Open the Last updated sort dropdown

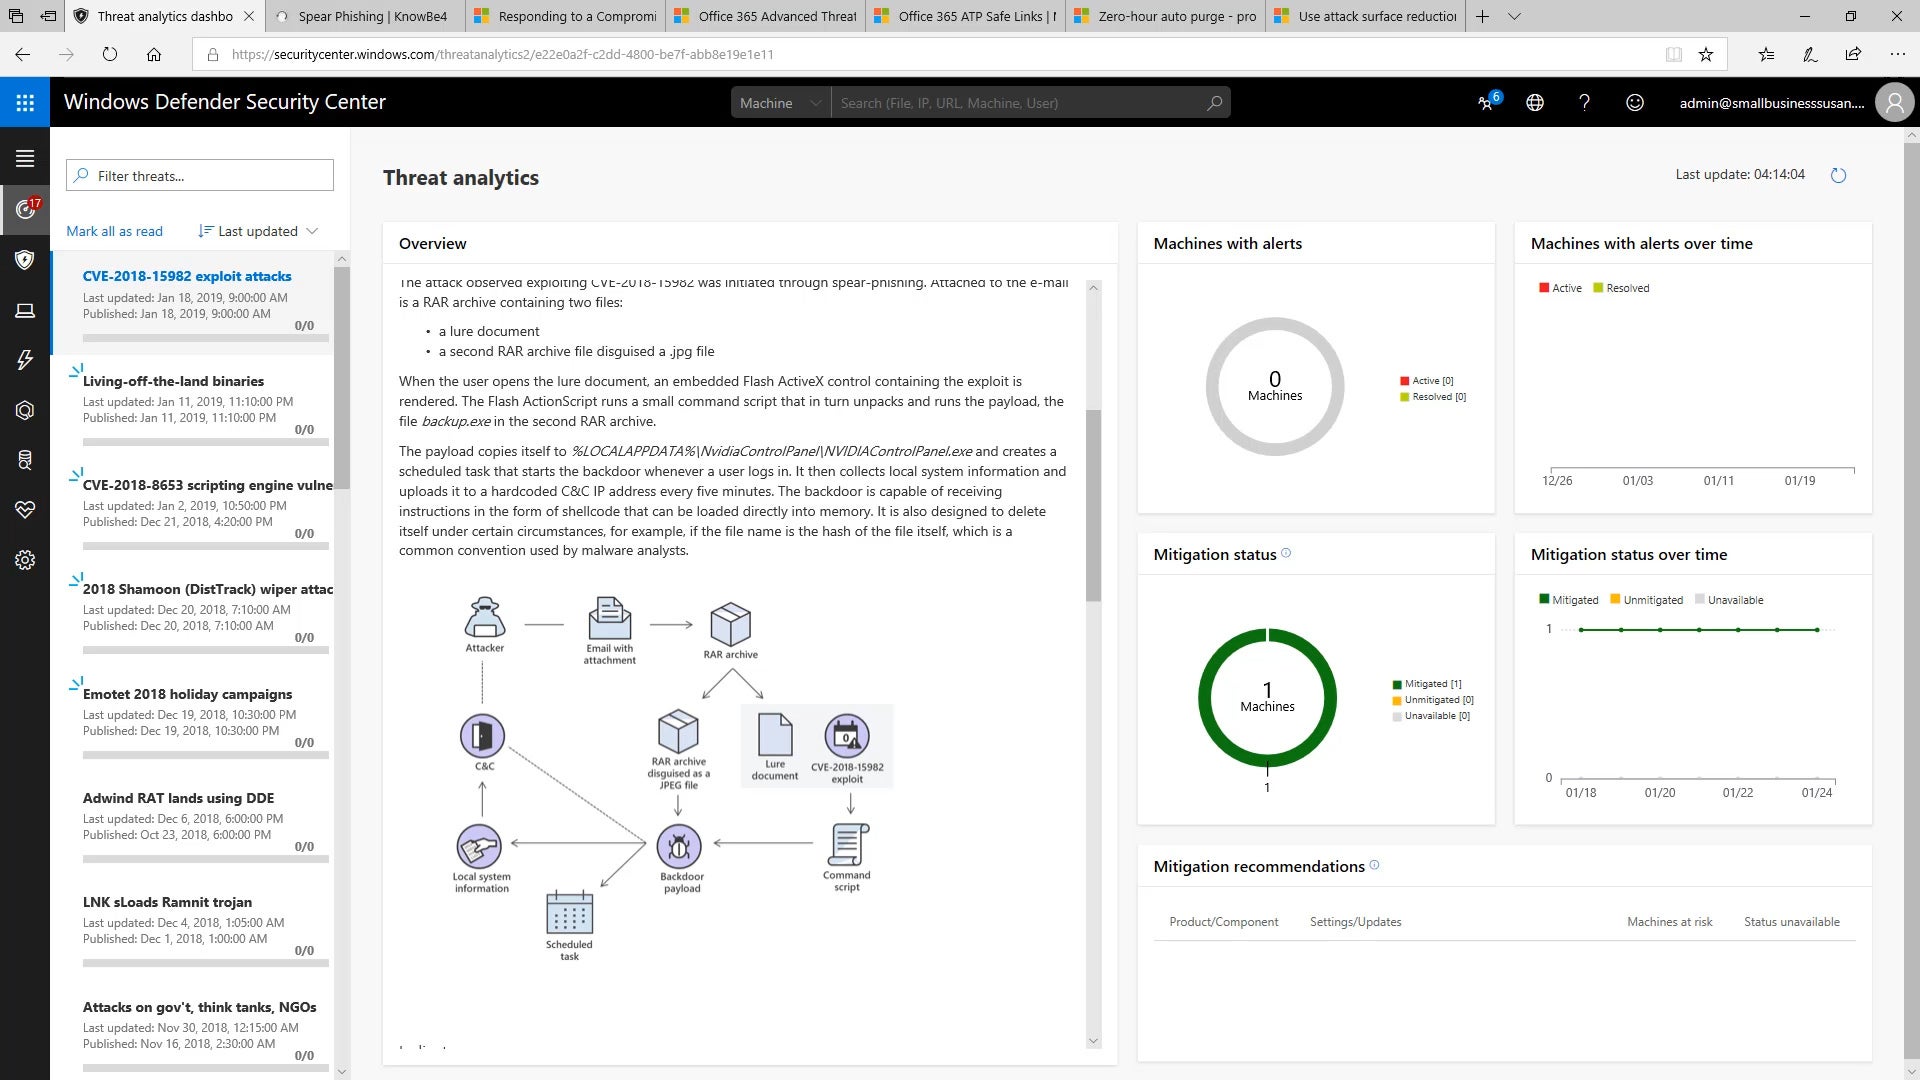click(x=258, y=231)
